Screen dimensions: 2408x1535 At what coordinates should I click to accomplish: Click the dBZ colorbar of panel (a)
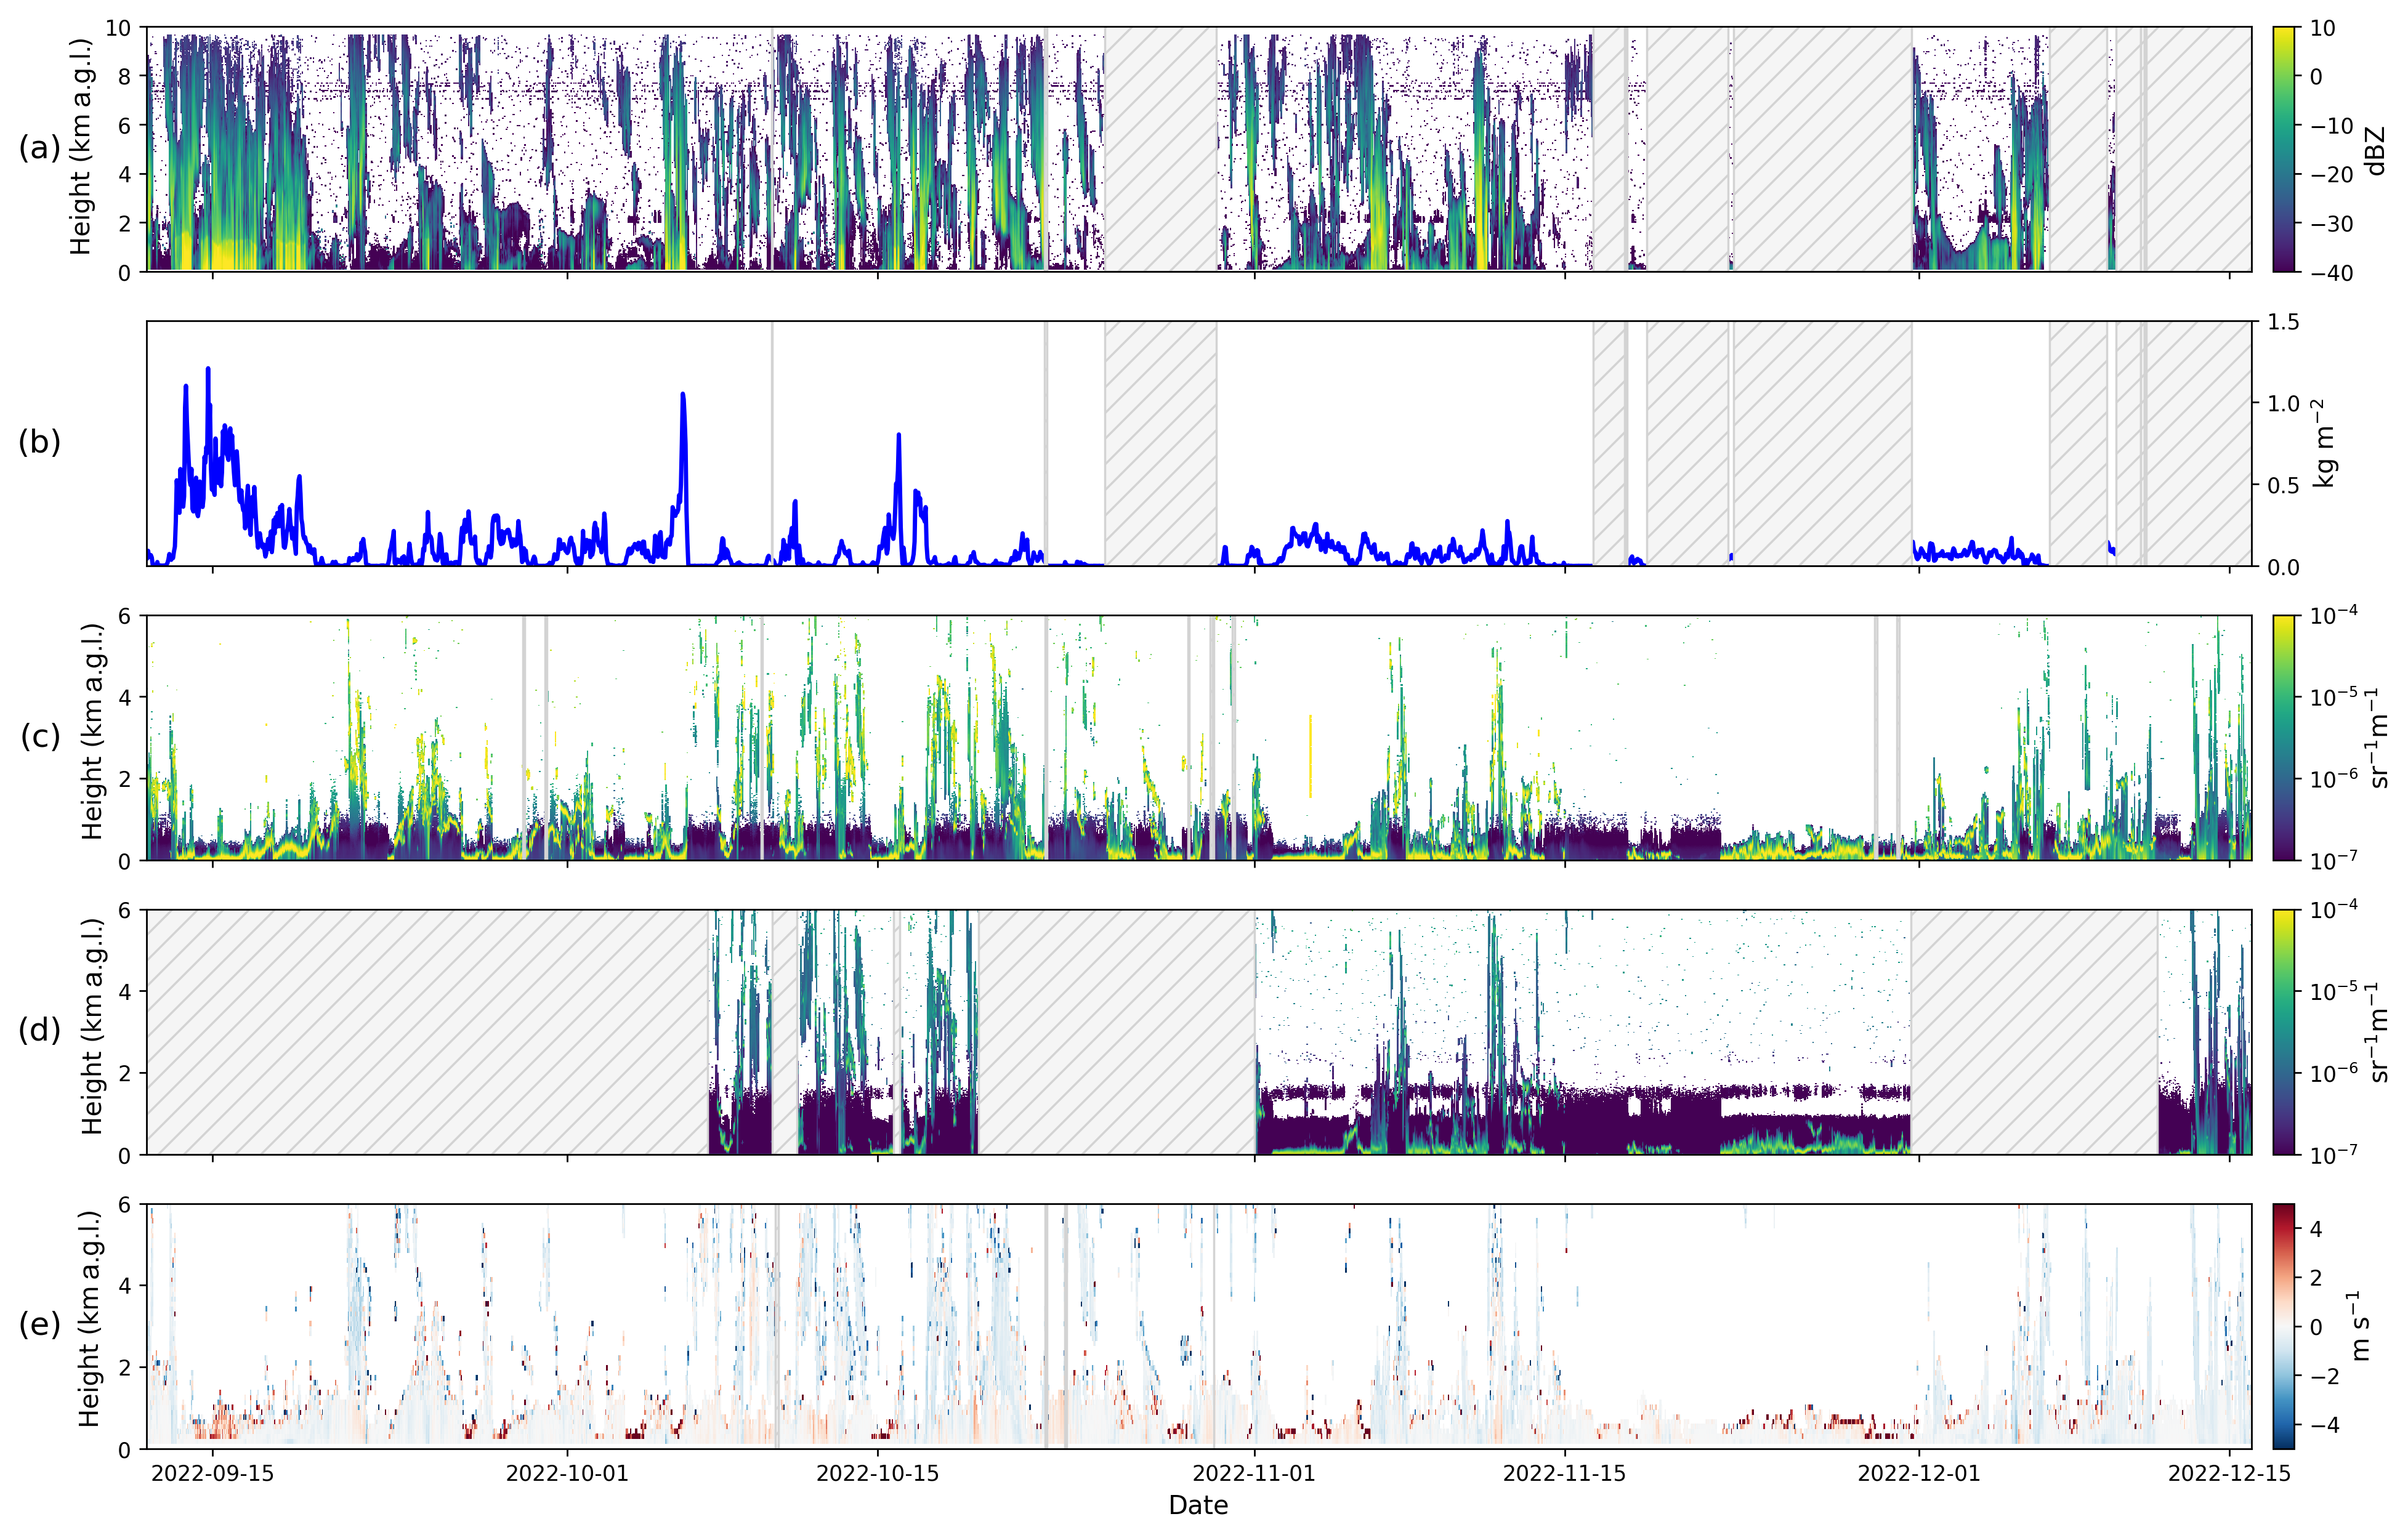click(x=2283, y=149)
